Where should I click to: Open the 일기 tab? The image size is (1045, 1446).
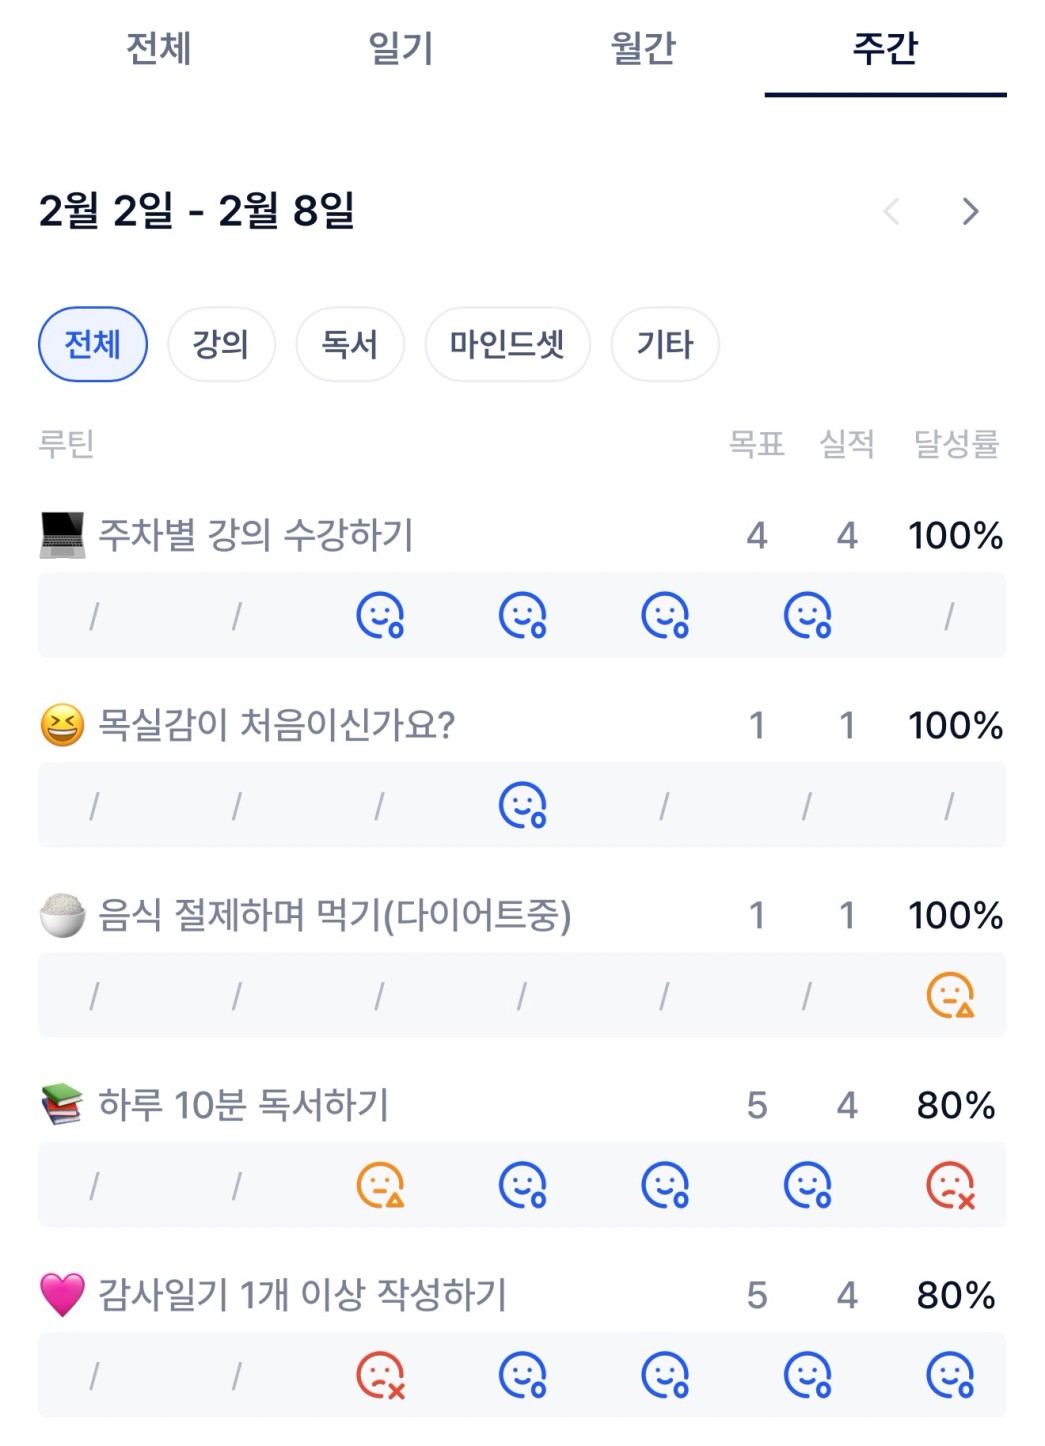point(400,48)
